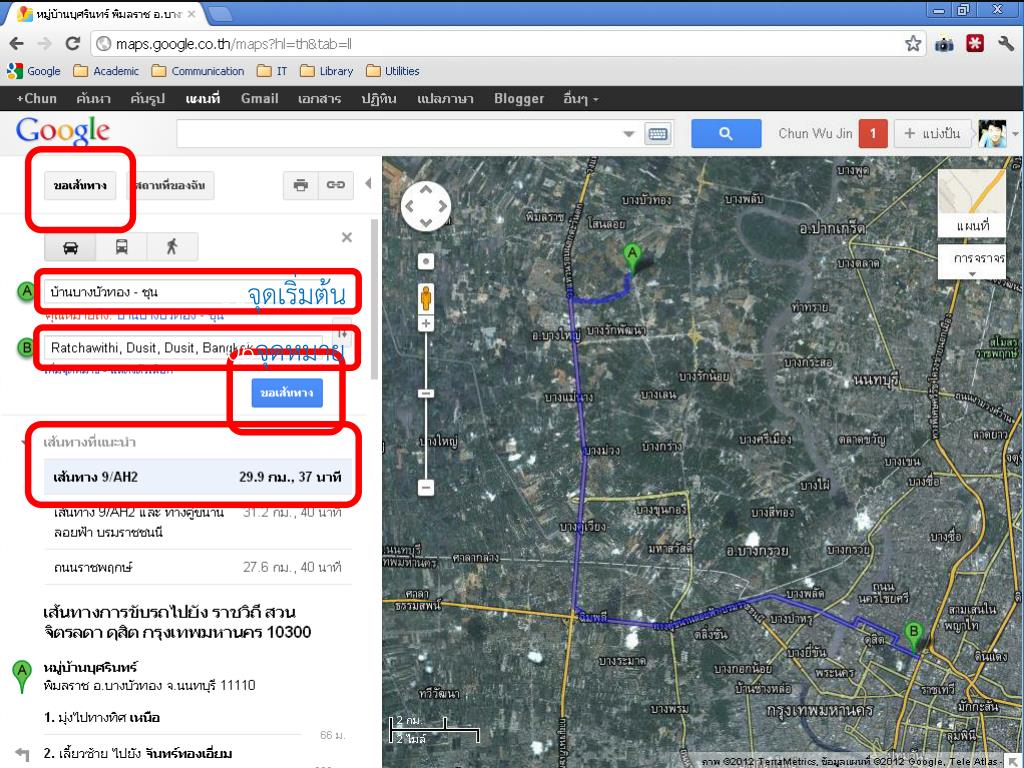
Task: Open the search box dropdown arrow
Action: 628,134
